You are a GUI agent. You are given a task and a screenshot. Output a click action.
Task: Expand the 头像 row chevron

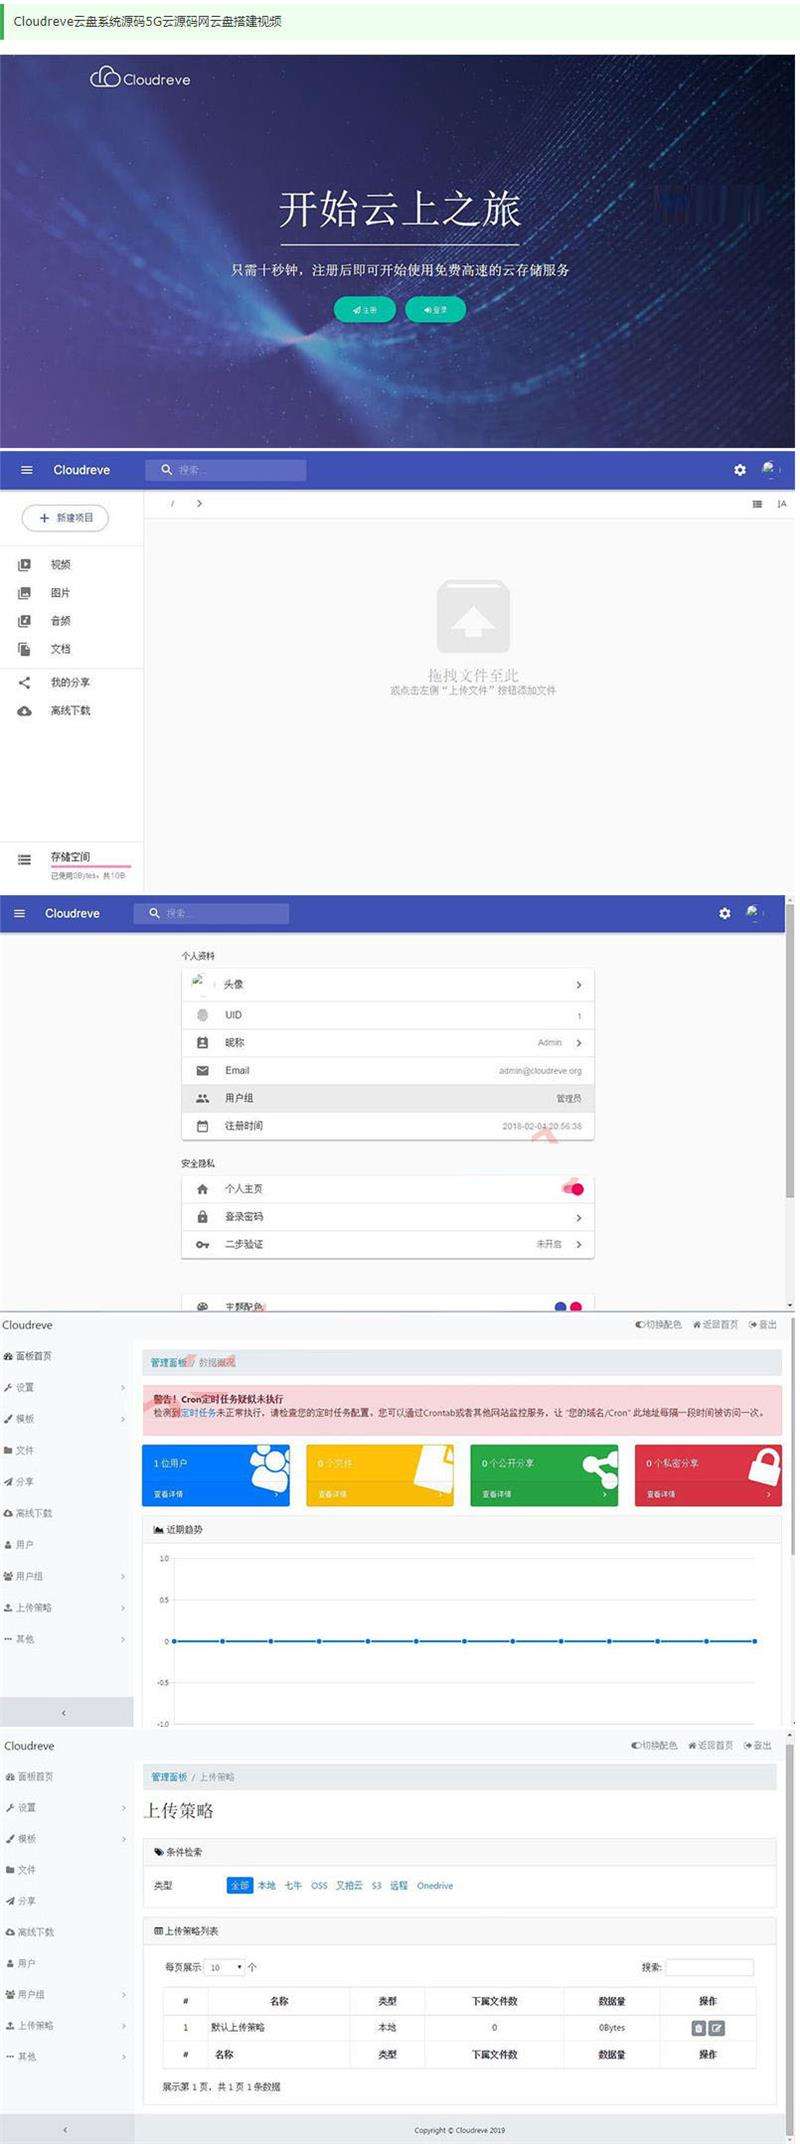[578, 985]
